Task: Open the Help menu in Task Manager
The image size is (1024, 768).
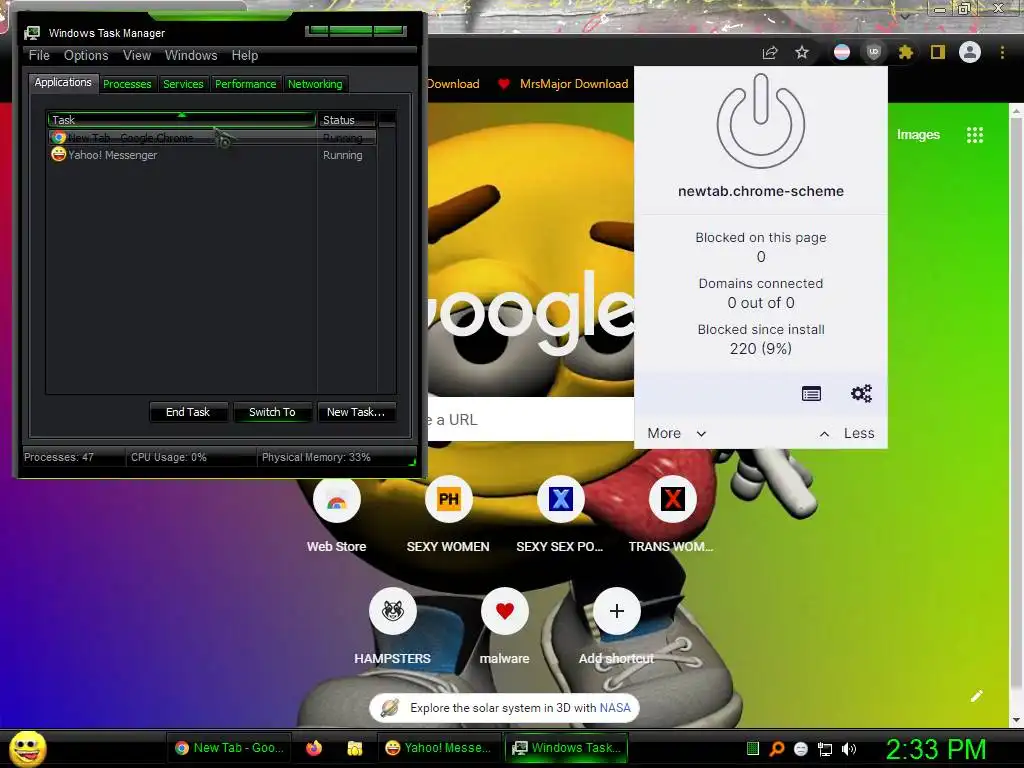Action: (245, 56)
